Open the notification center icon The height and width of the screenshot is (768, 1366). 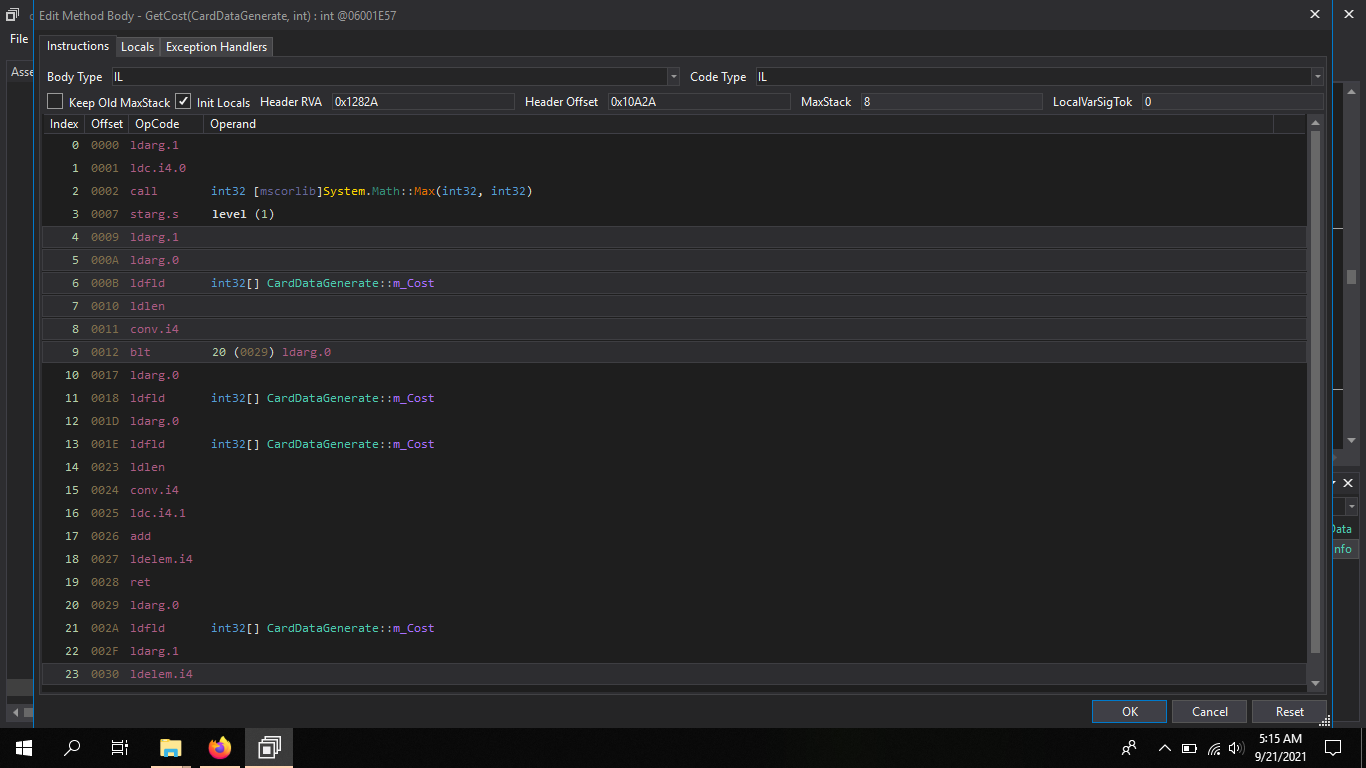click(1332, 748)
